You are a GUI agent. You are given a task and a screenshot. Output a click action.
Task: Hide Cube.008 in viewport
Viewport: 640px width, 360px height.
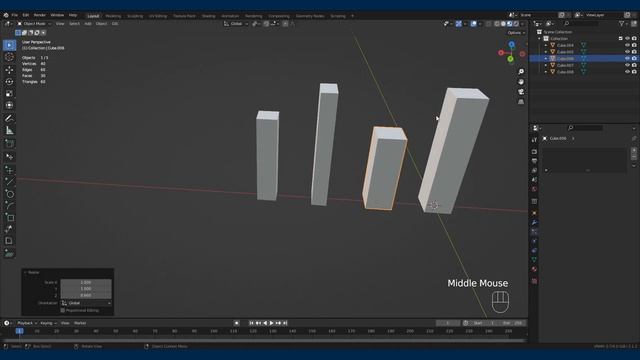click(x=627, y=72)
